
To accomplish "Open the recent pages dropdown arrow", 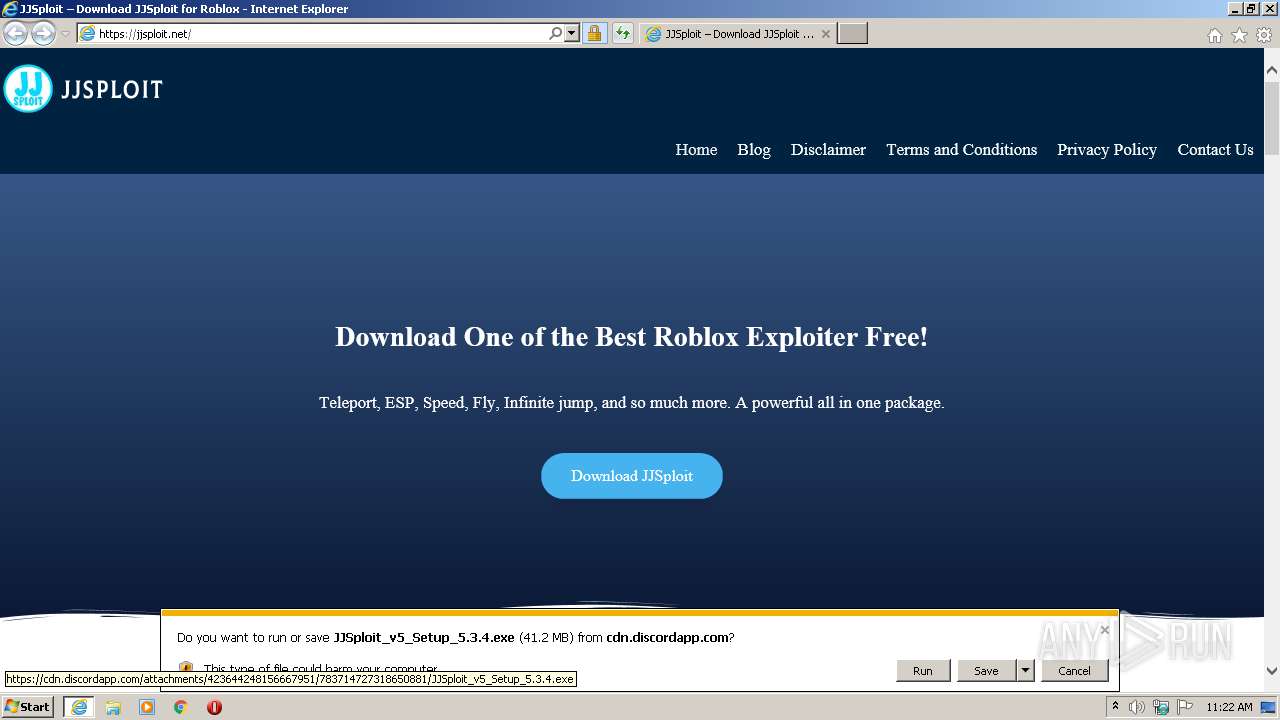I will [x=65, y=34].
